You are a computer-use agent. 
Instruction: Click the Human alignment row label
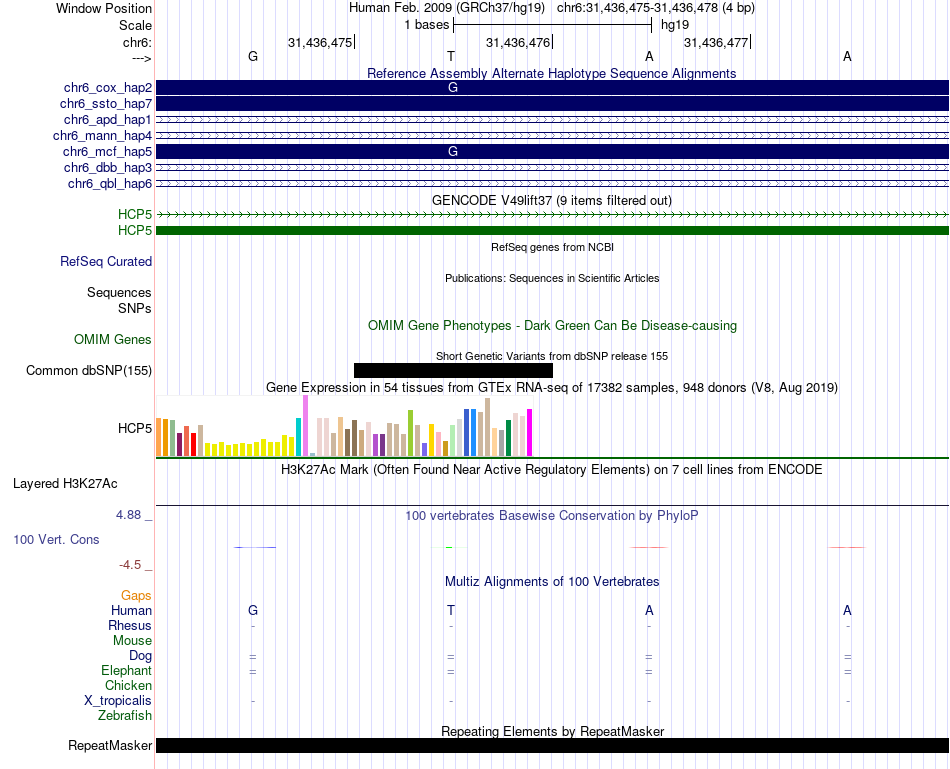pyautogui.click(x=131, y=610)
